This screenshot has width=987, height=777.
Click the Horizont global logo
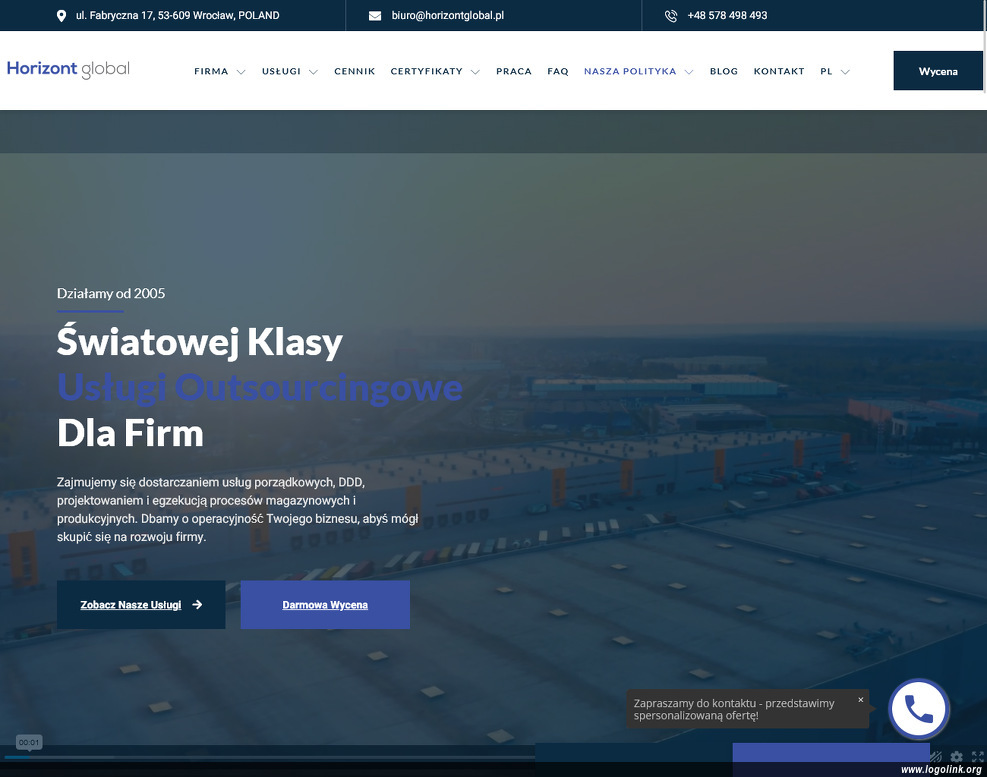point(68,69)
